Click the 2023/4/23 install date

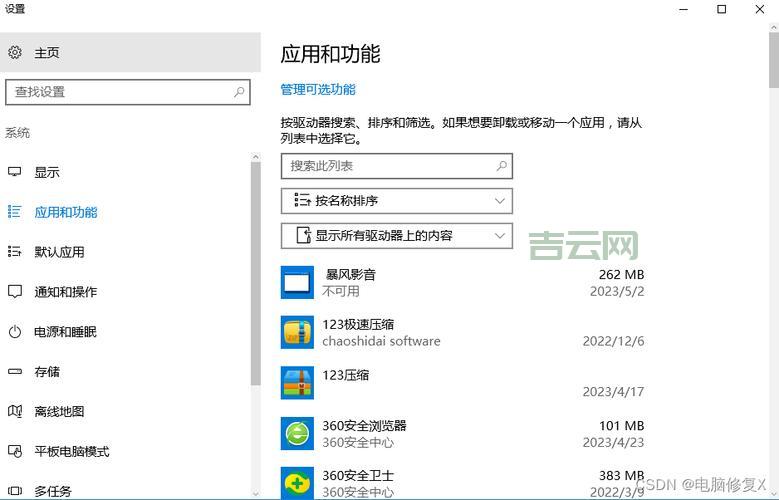click(614, 442)
